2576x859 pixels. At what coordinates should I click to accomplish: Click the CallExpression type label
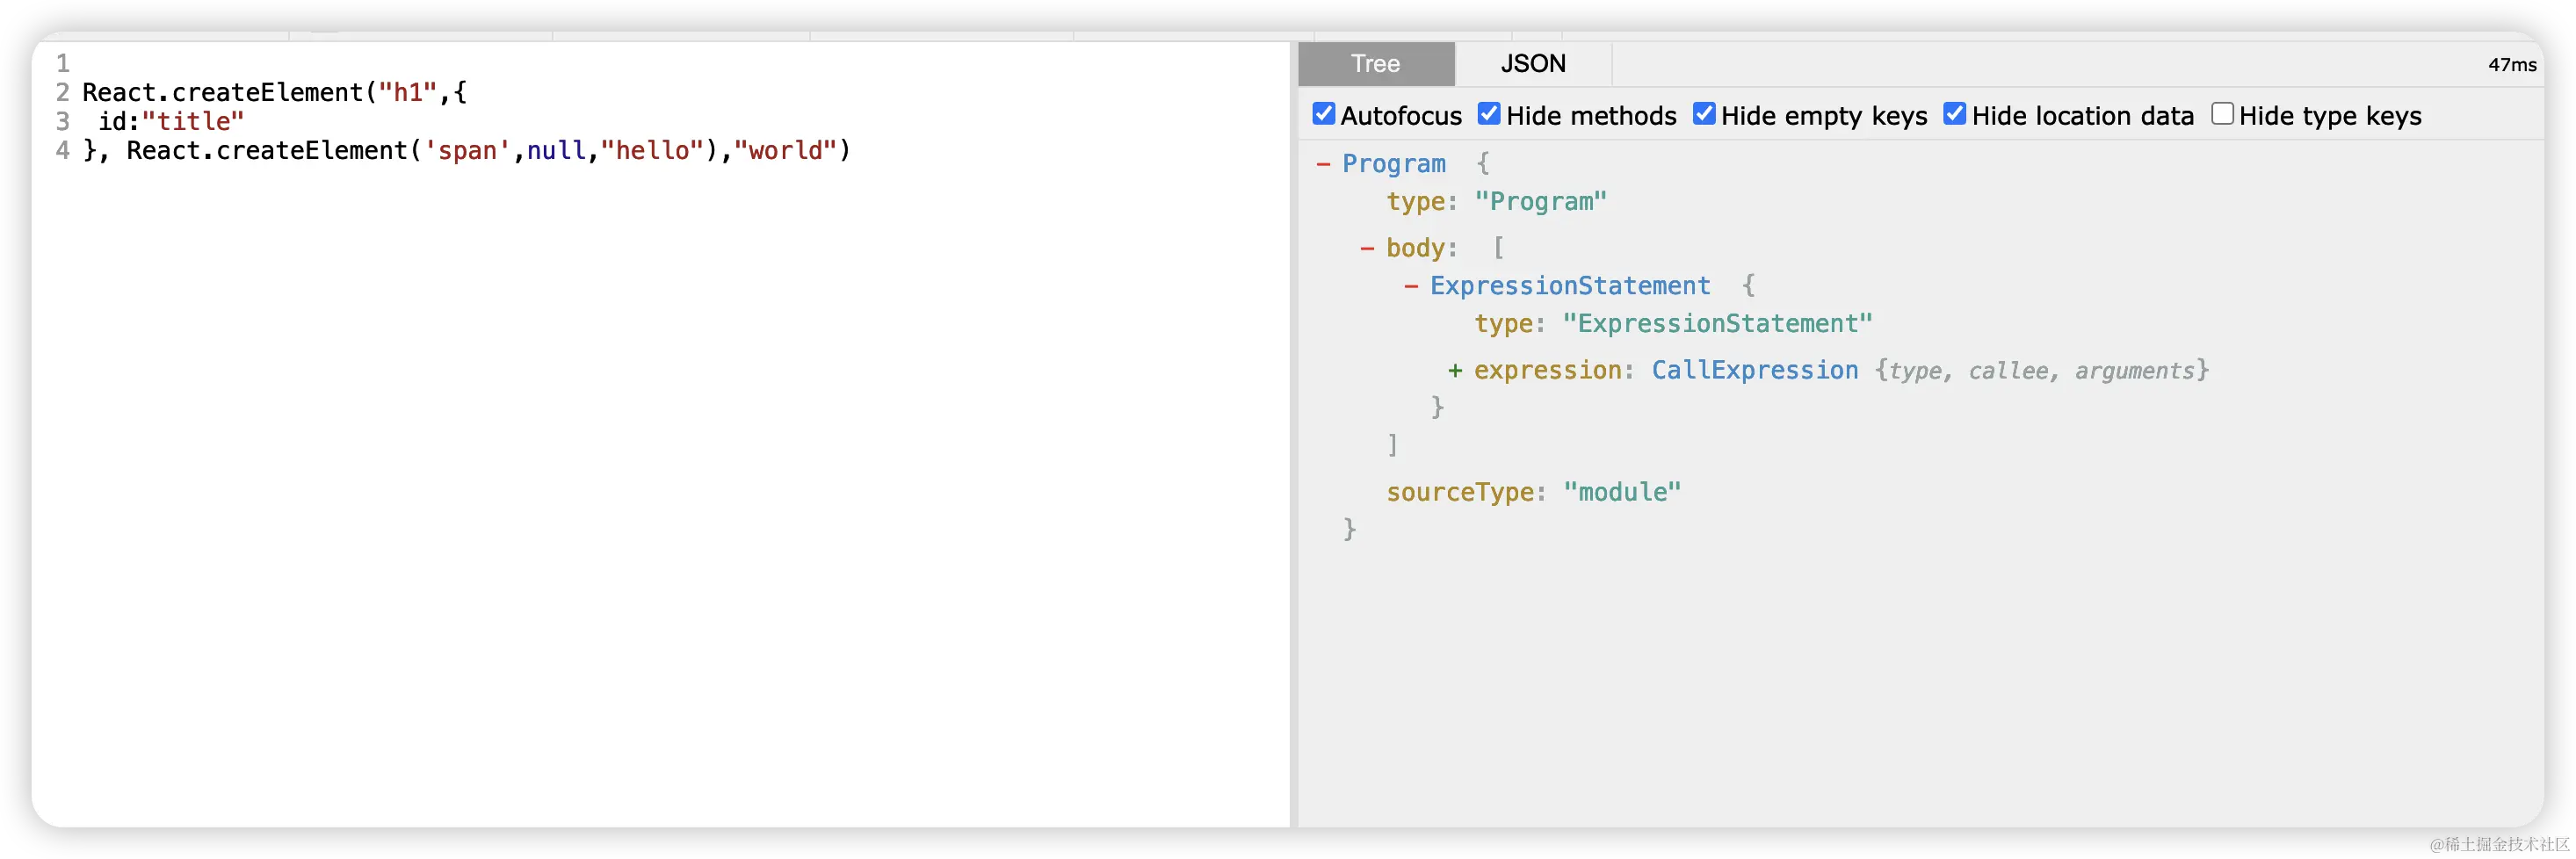(x=1754, y=371)
